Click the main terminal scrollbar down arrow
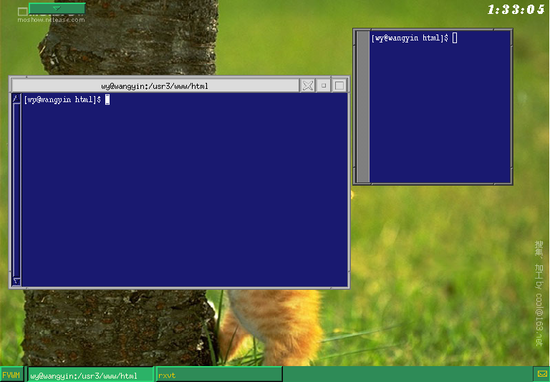 pyautogui.click(x=16, y=281)
